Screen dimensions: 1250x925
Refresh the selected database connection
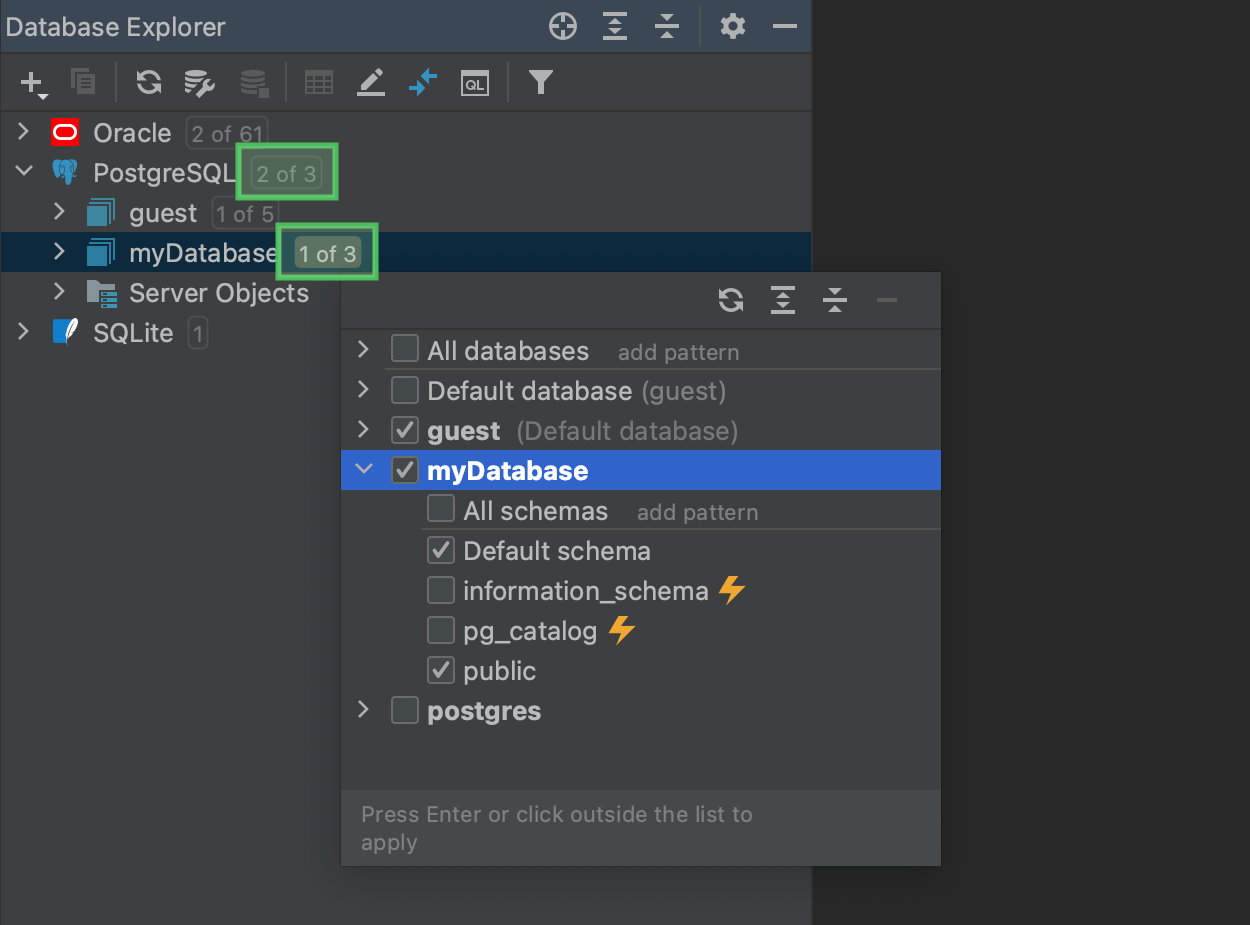(148, 83)
